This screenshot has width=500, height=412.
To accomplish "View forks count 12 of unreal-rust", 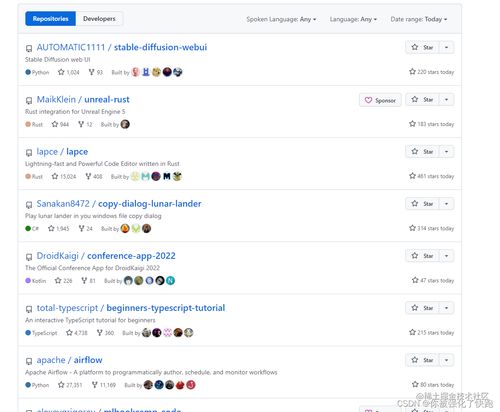I will click(x=85, y=124).
